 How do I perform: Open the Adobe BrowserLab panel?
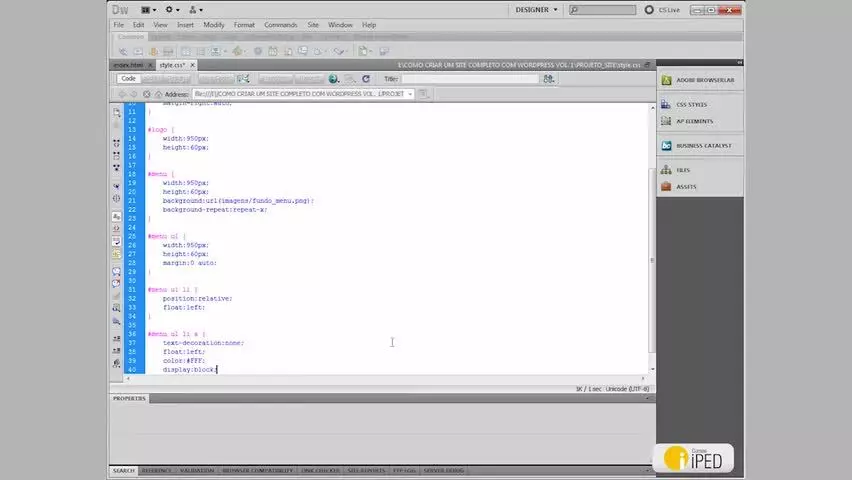699,80
